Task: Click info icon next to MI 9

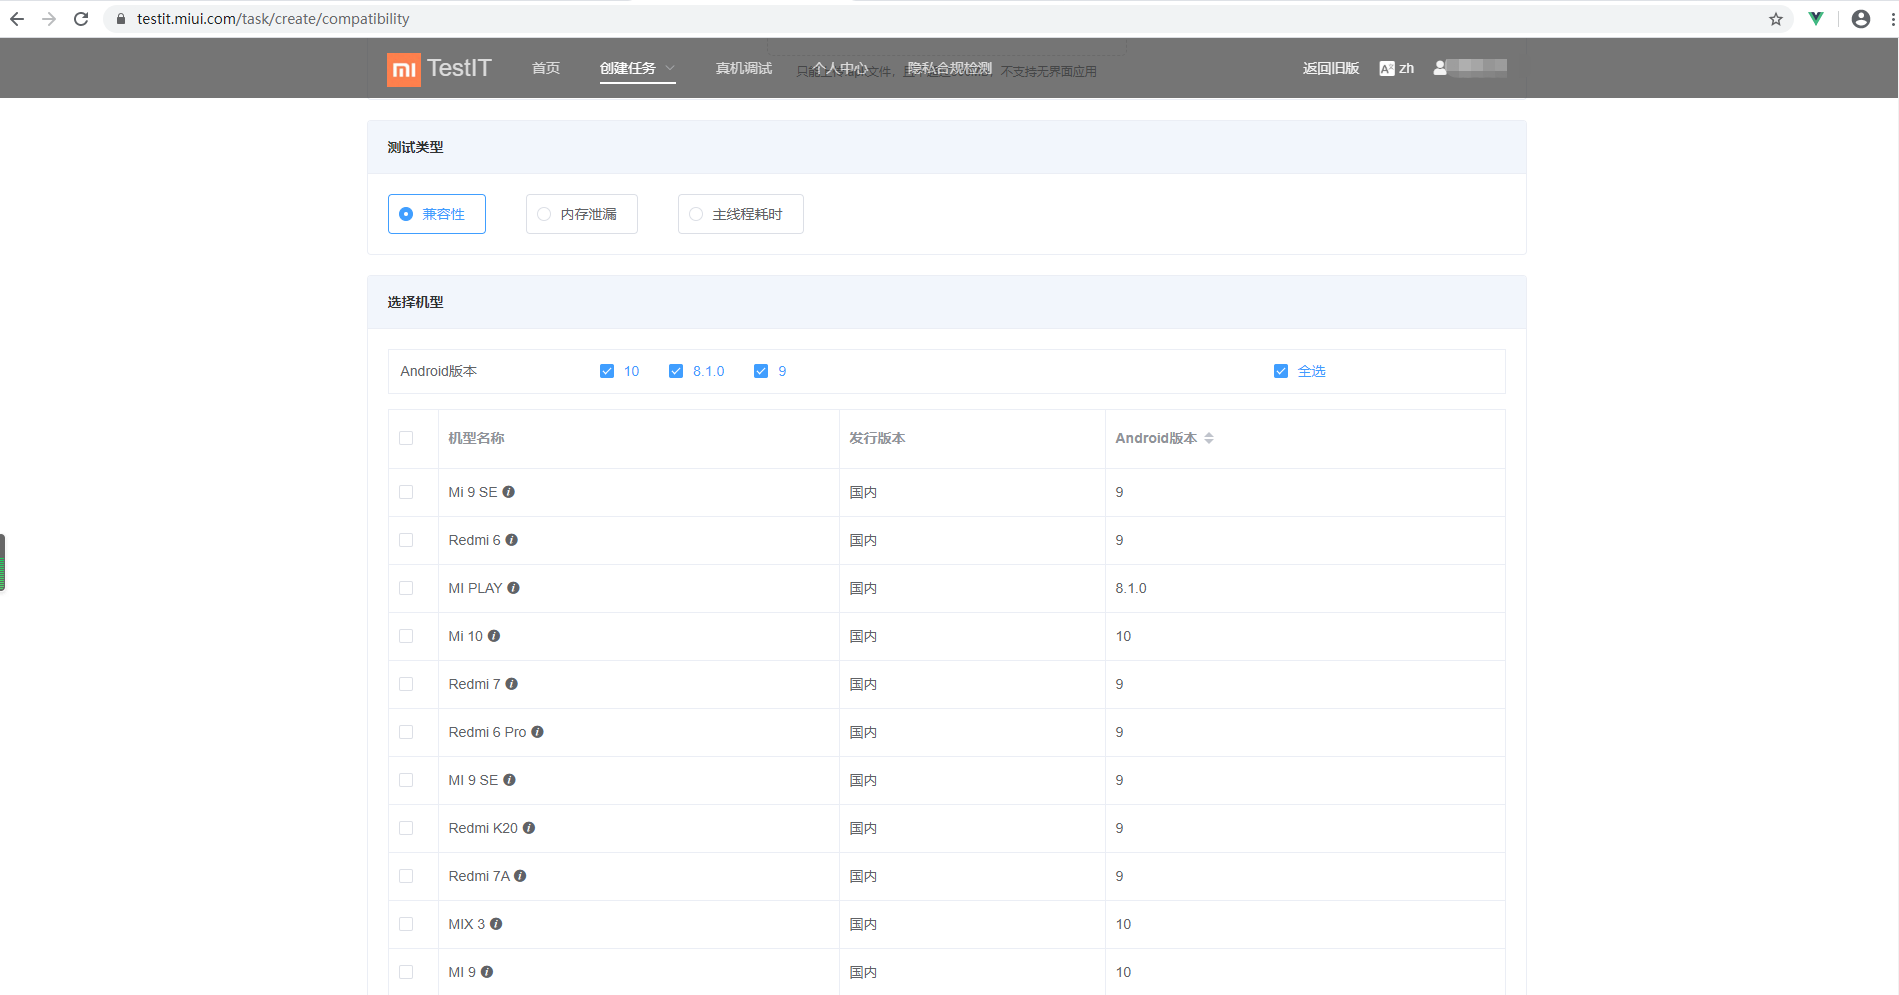Action: 487,972
